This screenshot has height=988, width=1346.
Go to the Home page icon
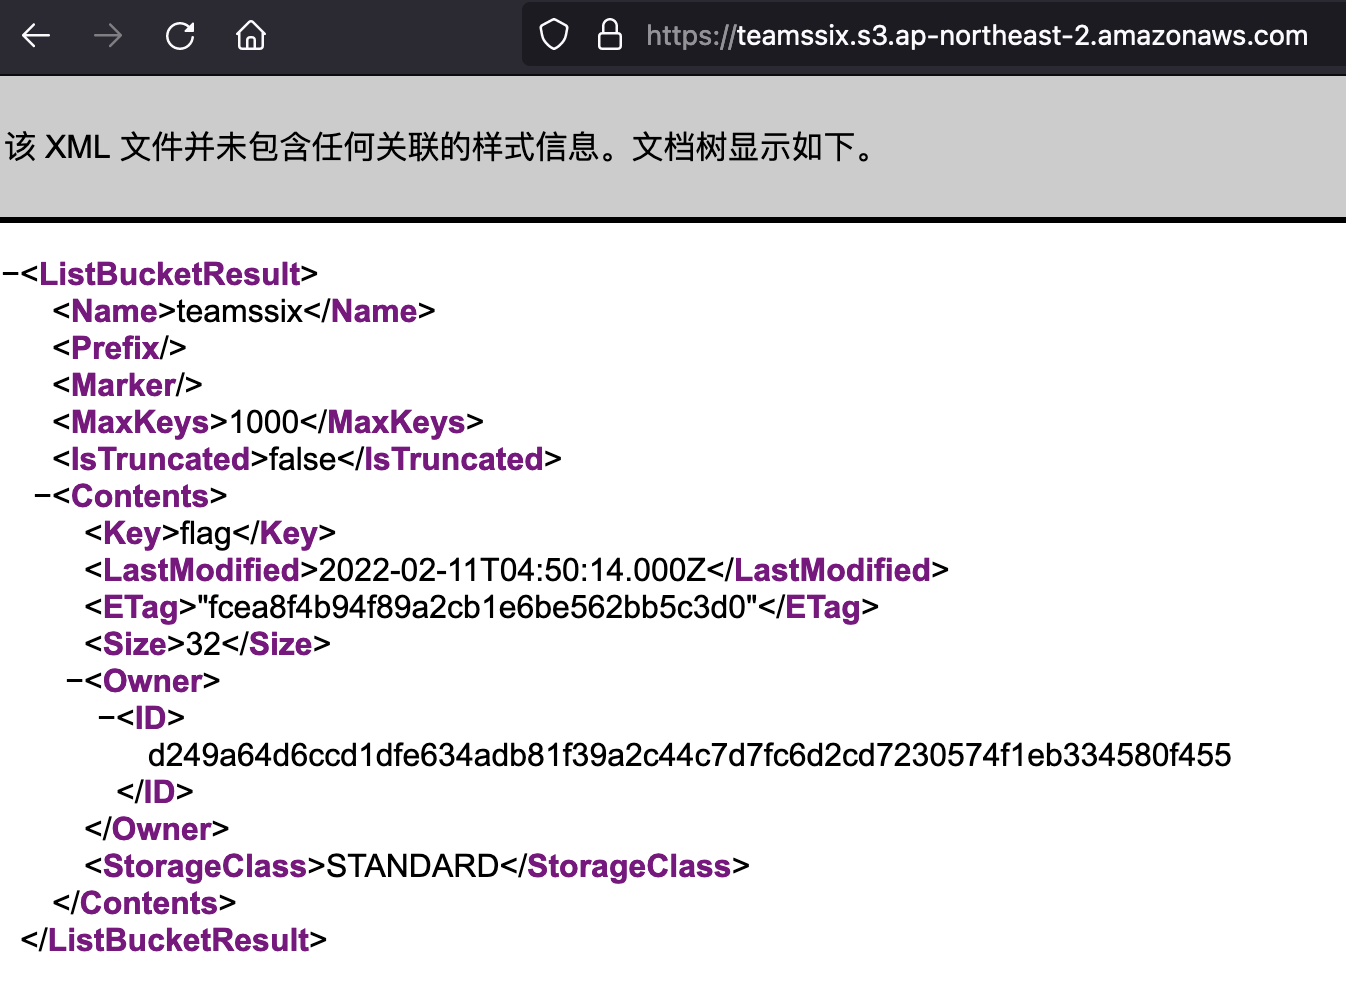[251, 36]
